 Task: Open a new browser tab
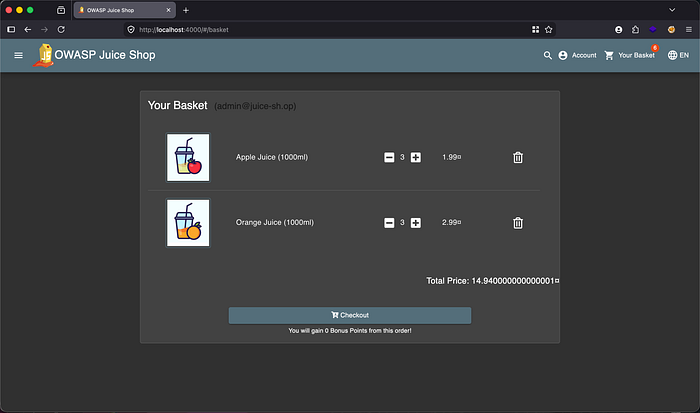[186, 10]
